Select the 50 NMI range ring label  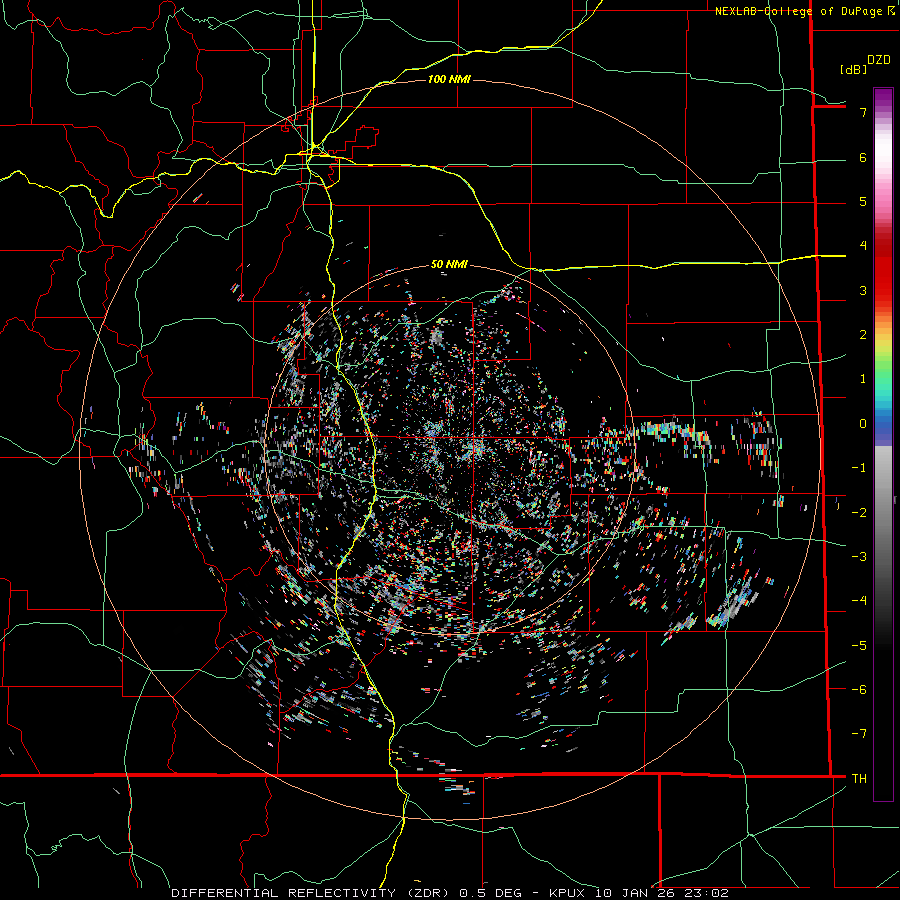[449, 264]
